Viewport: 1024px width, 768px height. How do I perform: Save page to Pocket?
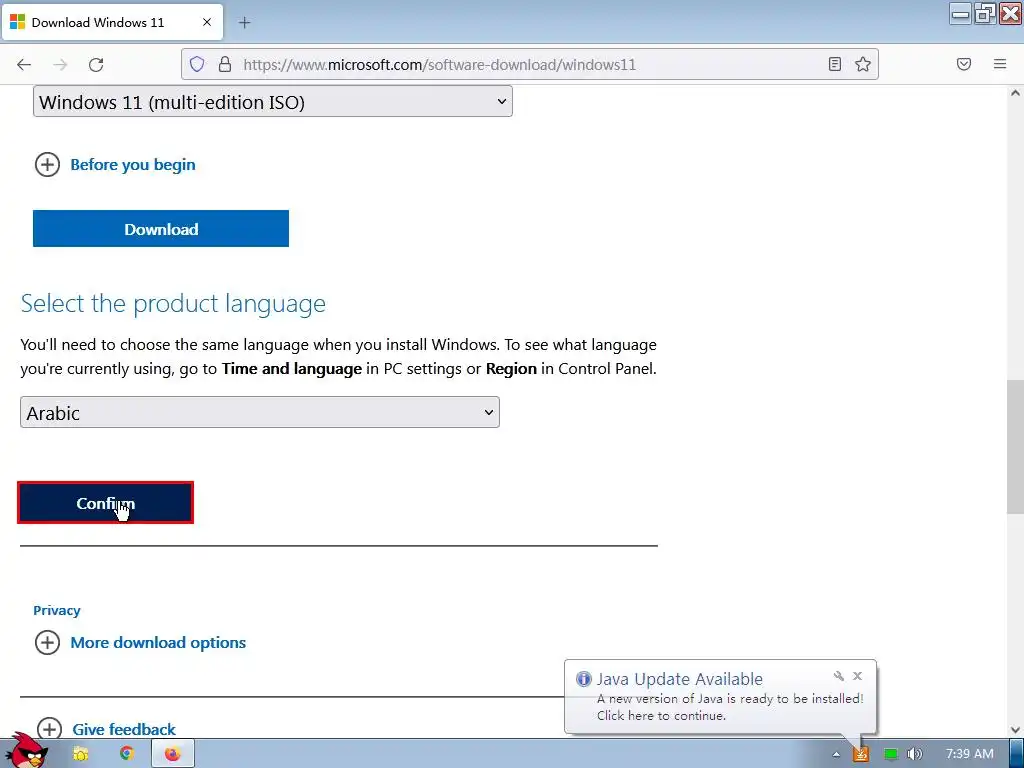point(964,64)
